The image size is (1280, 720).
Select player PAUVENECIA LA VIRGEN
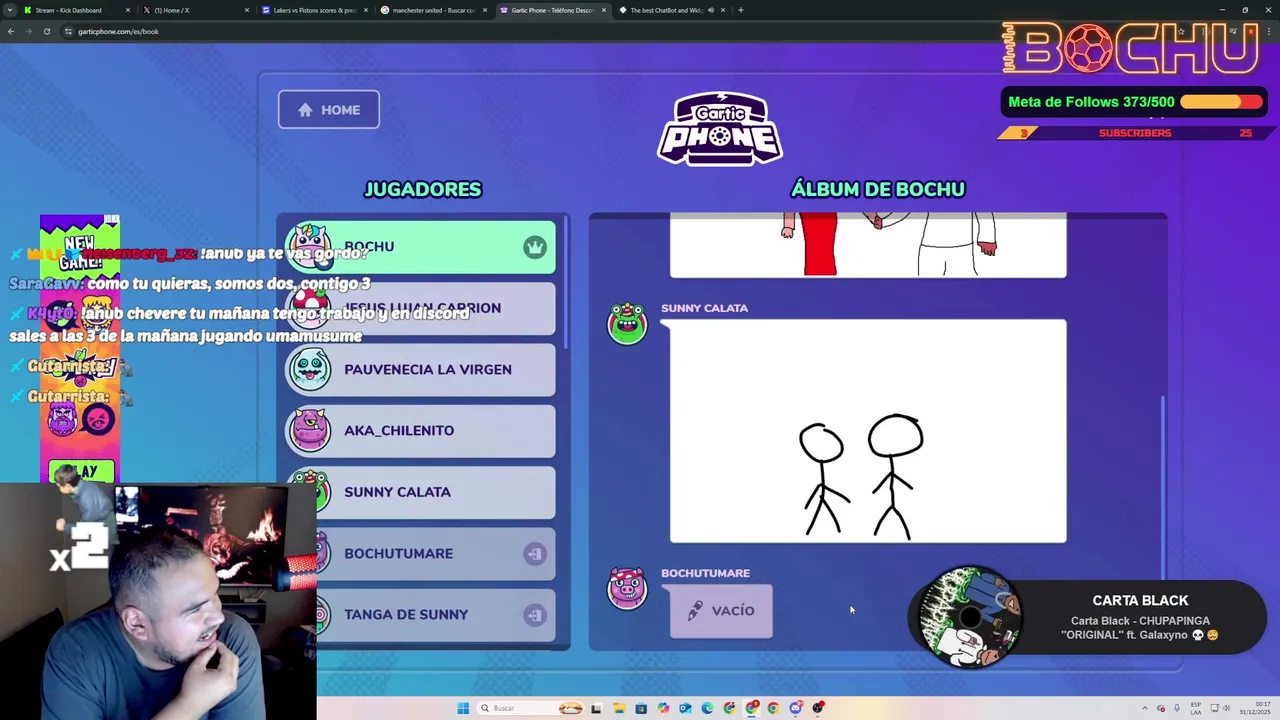pos(420,369)
